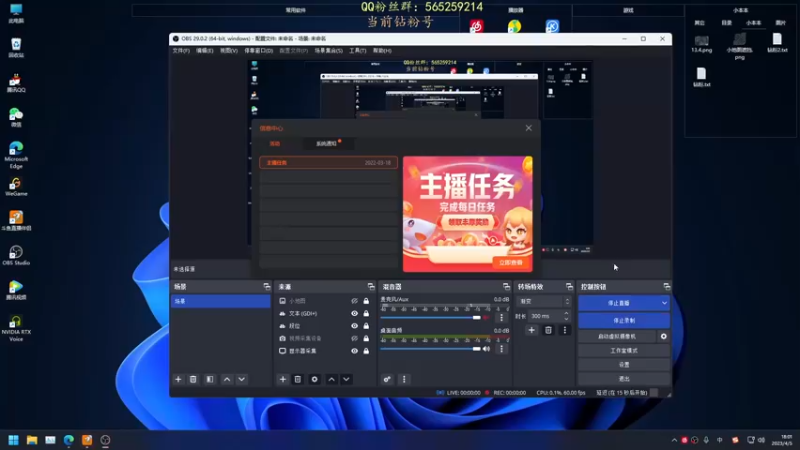
Task: Unmute the Mic/Aux channel
Action: [x=486, y=317]
